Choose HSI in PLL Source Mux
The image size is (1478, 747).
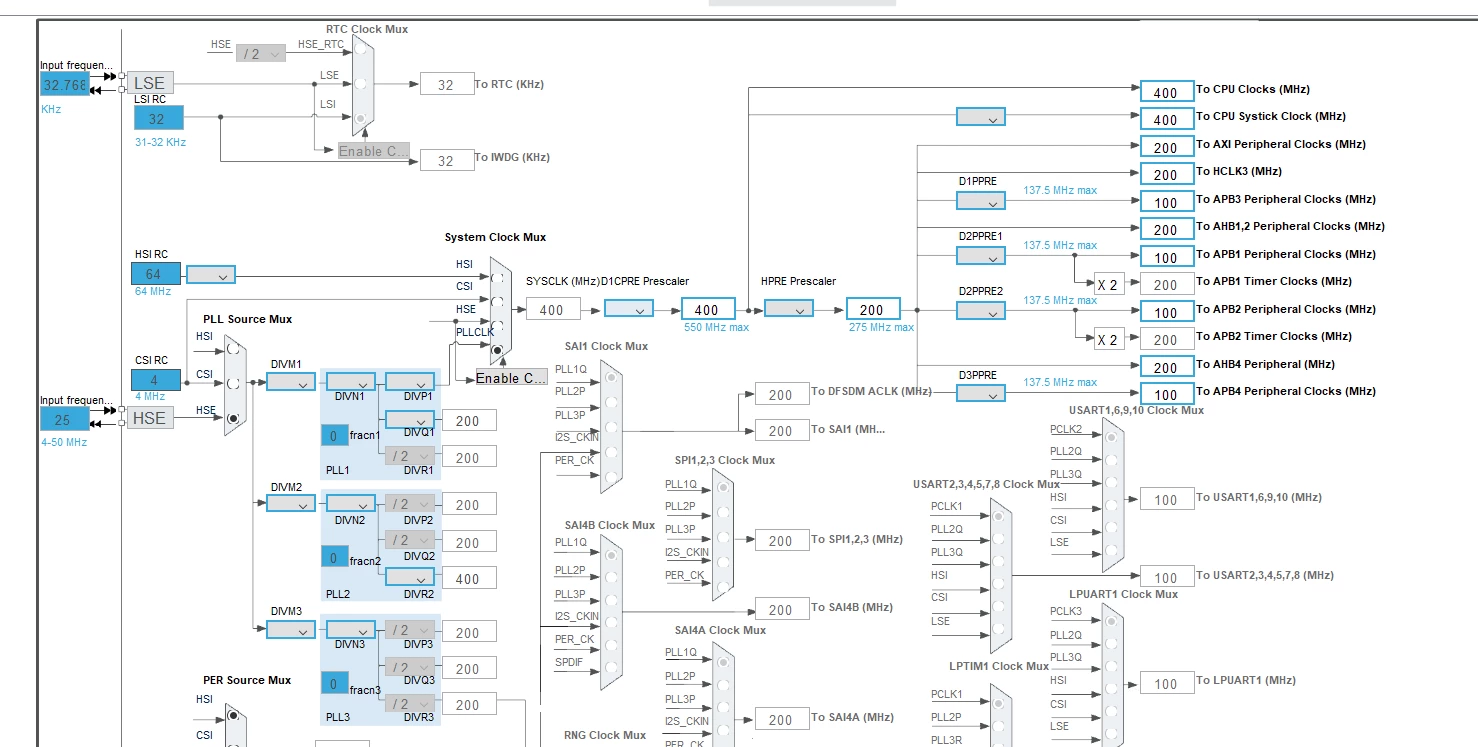233,349
